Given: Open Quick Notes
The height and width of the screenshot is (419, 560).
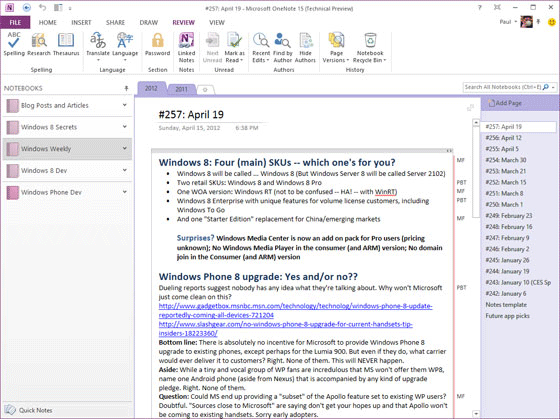Looking at the screenshot, I should [29, 410].
